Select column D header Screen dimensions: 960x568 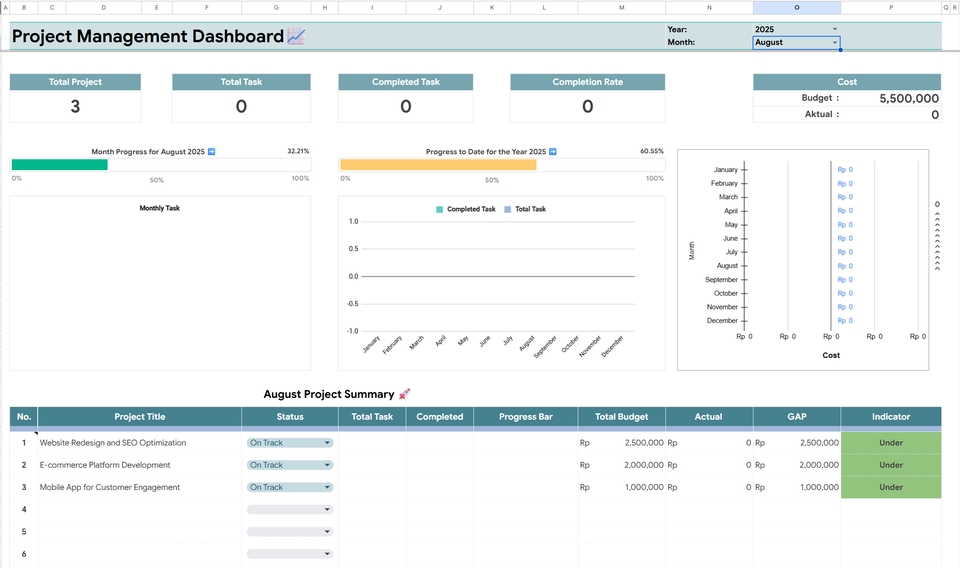pyautogui.click(x=103, y=7)
